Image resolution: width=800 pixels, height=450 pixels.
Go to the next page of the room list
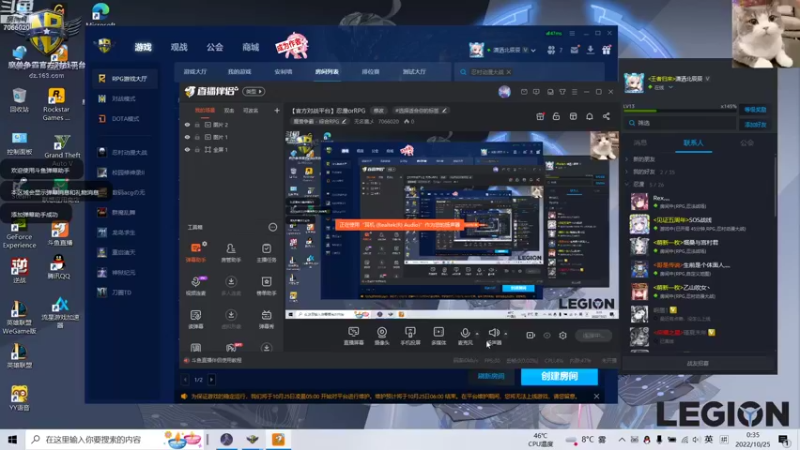click(x=211, y=380)
